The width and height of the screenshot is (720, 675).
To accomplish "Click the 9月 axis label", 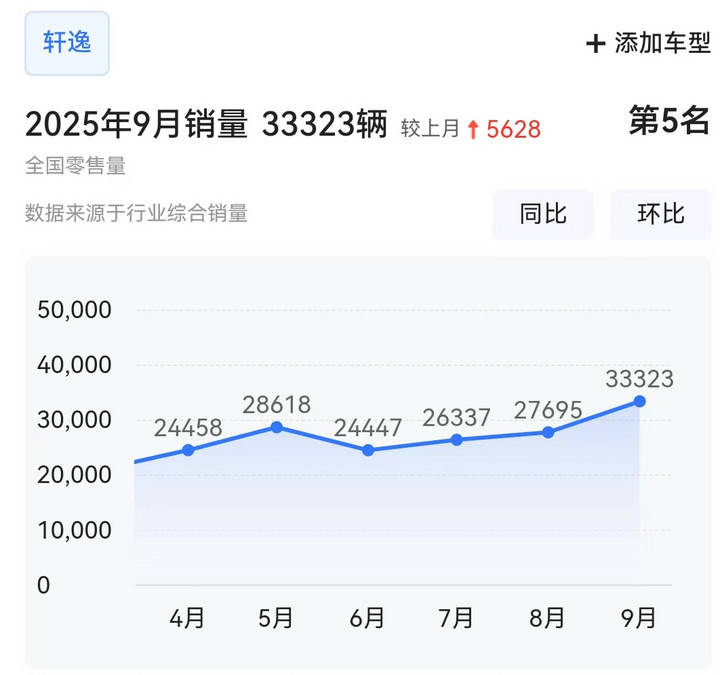I will click(x=638, y=618).
